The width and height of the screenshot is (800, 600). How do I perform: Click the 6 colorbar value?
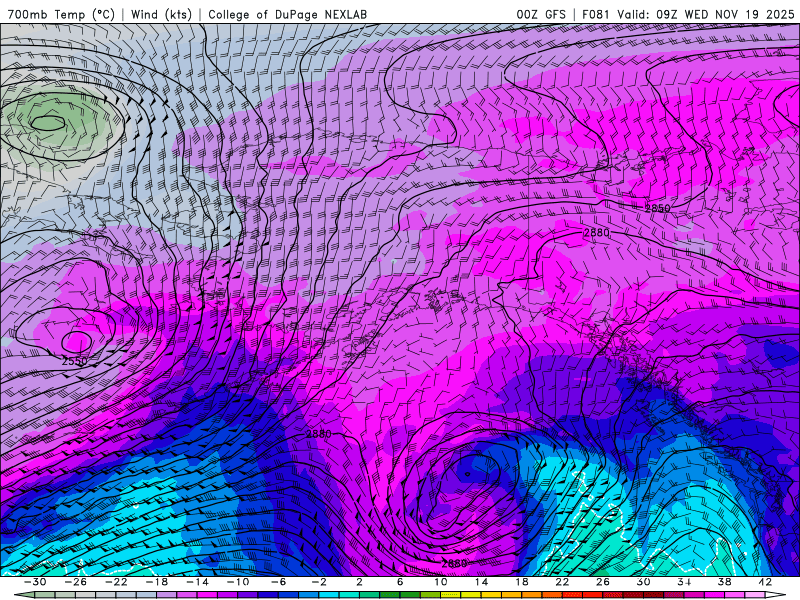tap(399, 582)
